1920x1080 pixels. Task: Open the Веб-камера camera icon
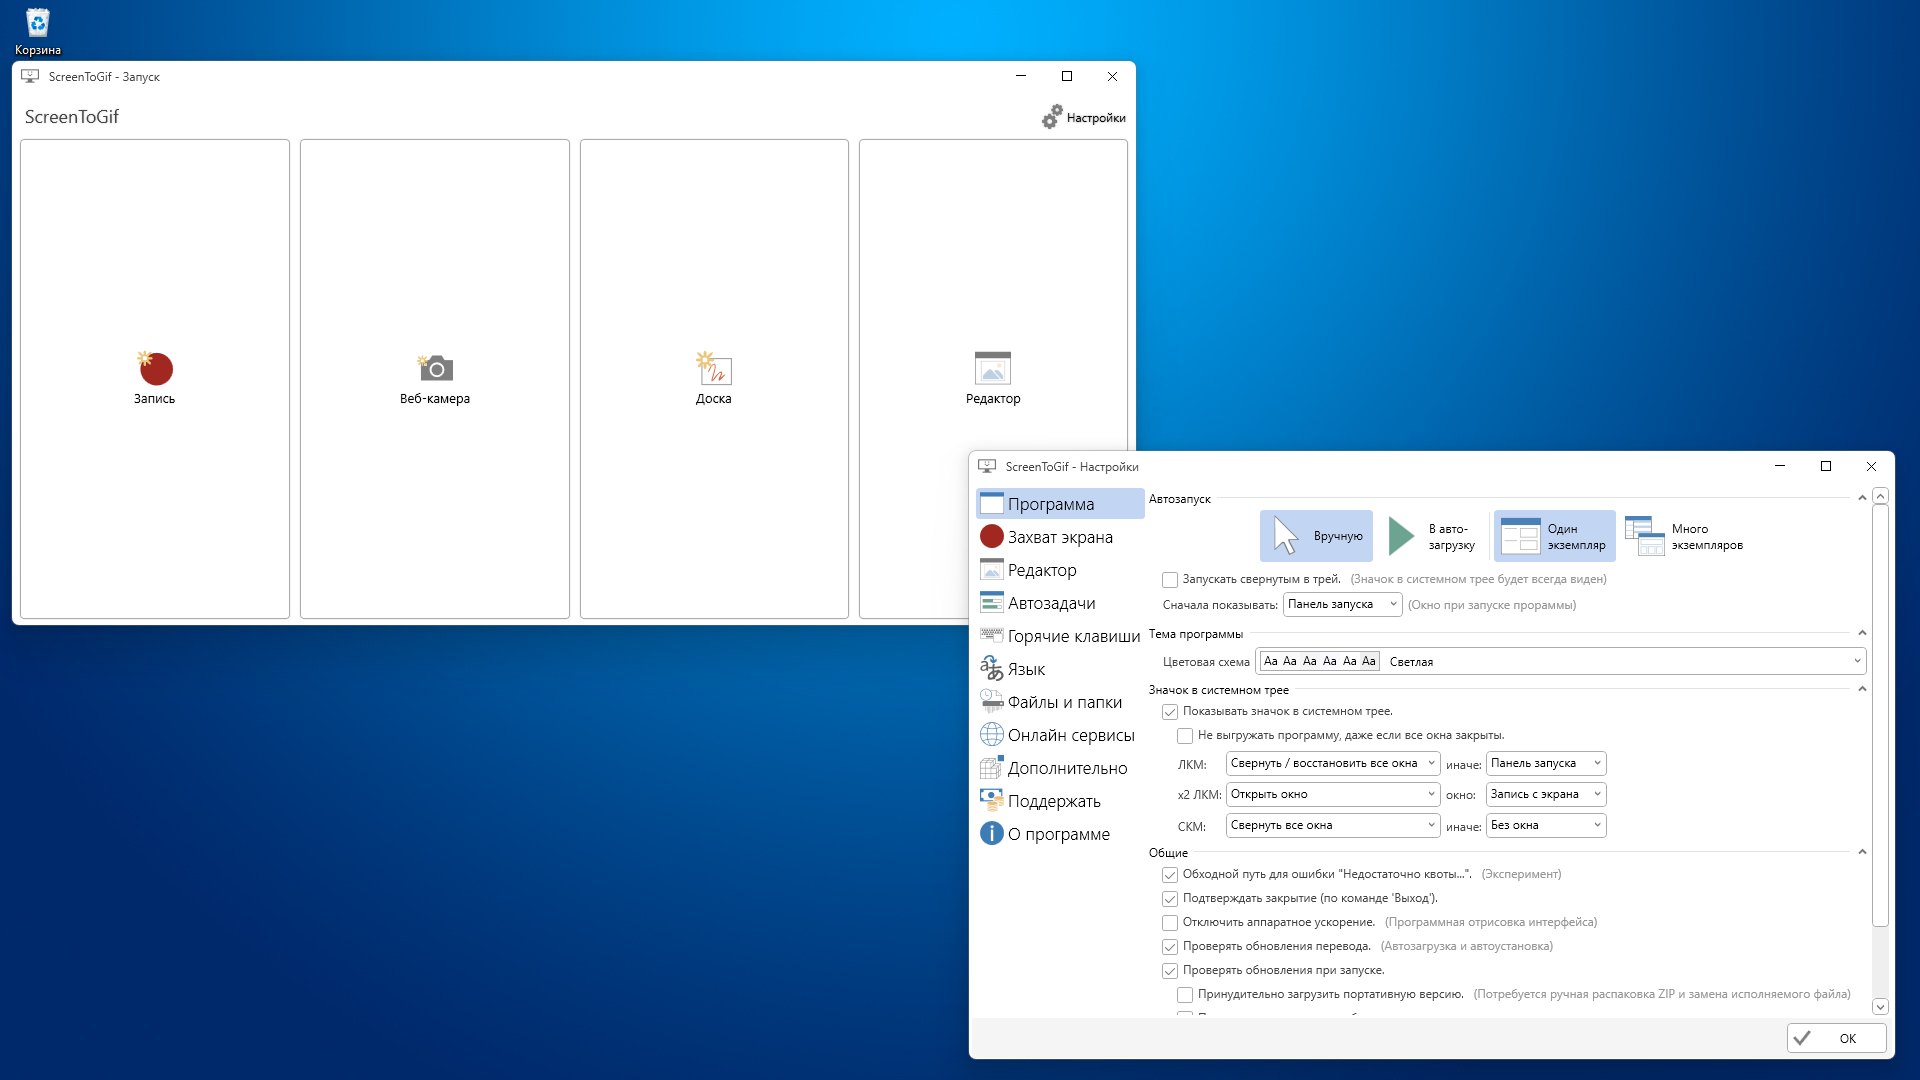click(x=435, y=369)
